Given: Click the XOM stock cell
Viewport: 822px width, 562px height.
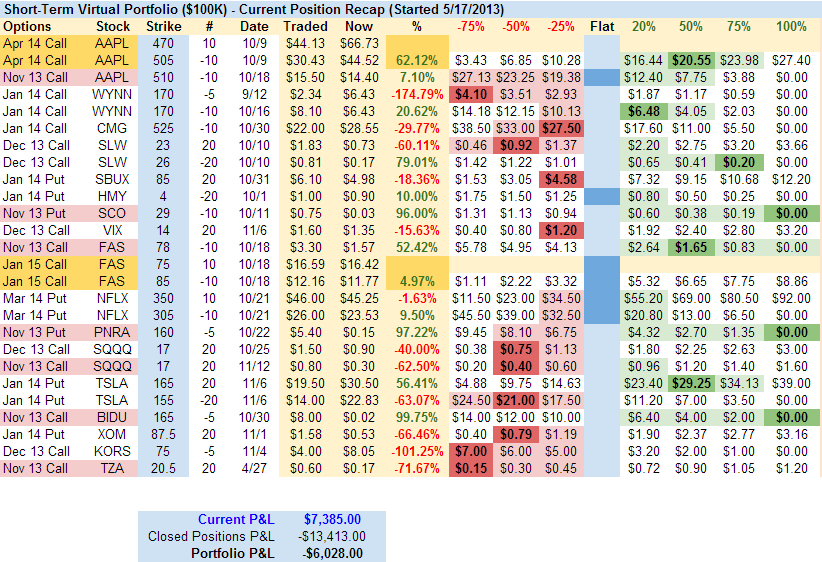Looking at the screenshot, I should point(113,434).
